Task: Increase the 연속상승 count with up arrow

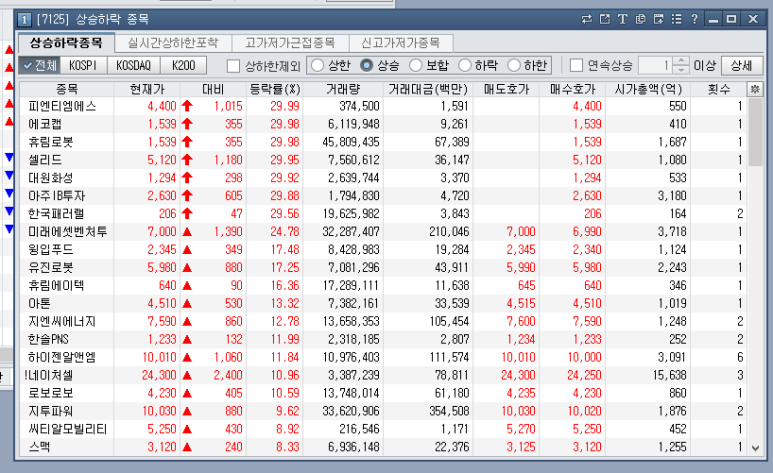Action: pyautogui.click(x=681, y=61)
